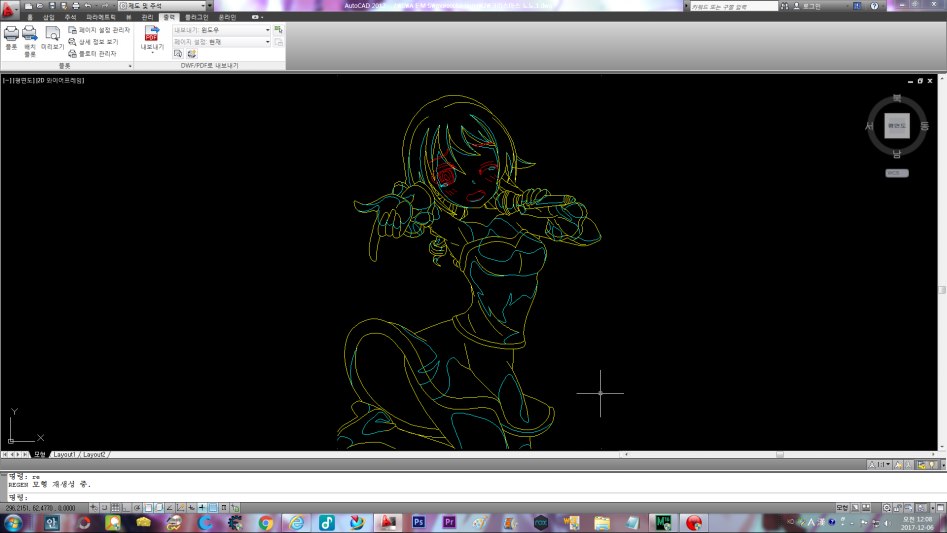Click the keyword search field in the title bar
The width and height of the screenshot is (947, 533).
[x=734, y=6]
